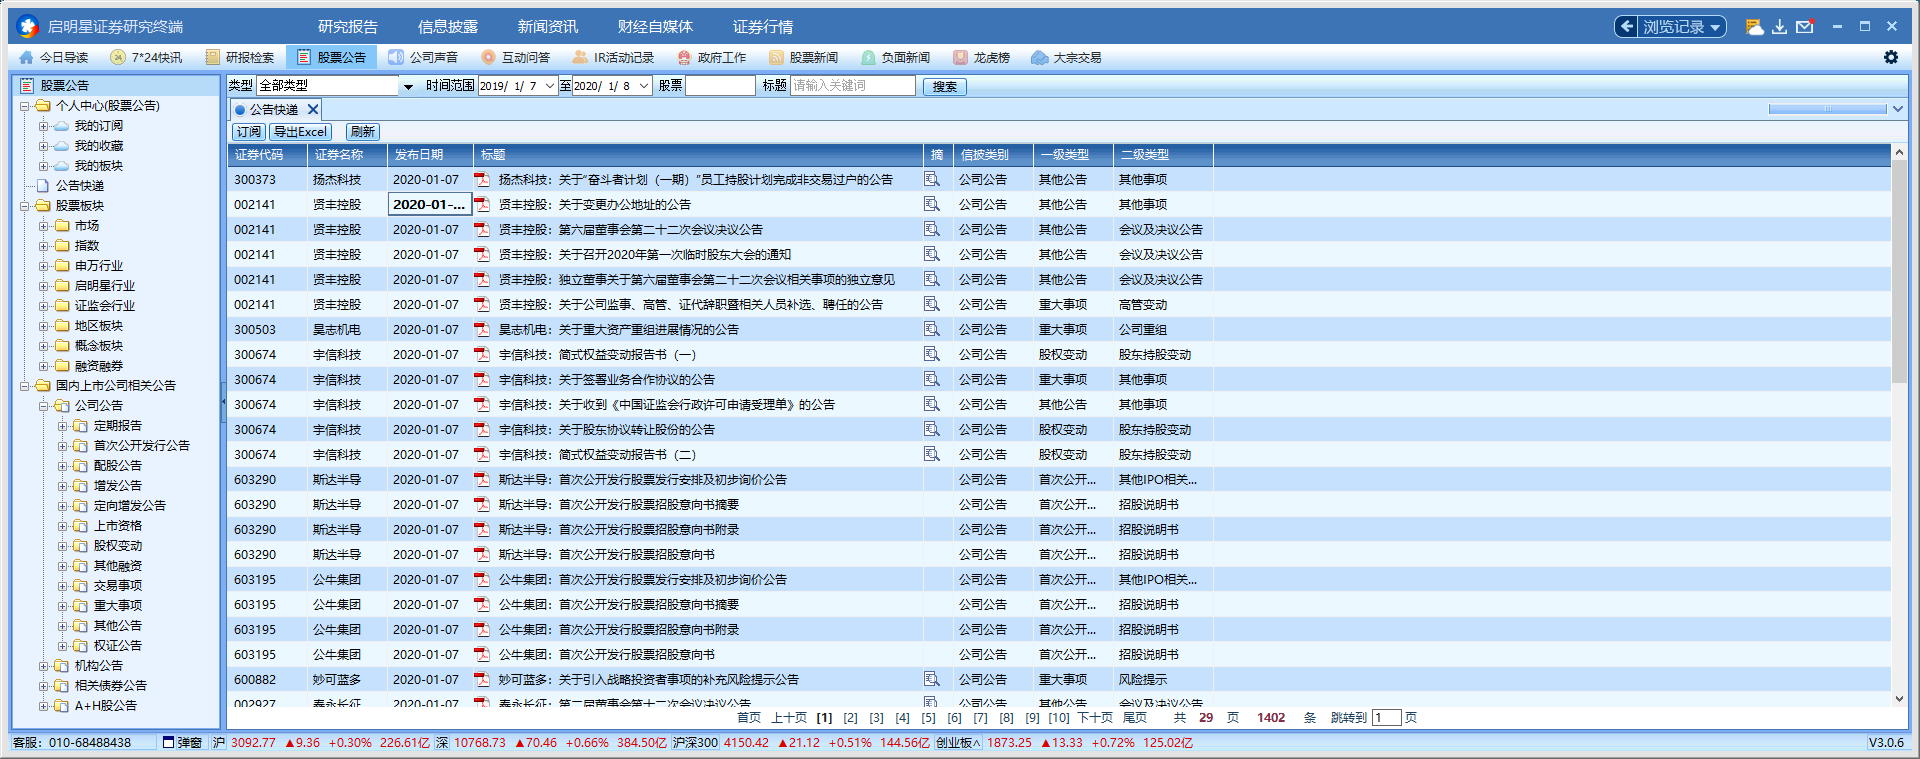Click the 政府工作 toolbar icon

(x=684, y=58)
